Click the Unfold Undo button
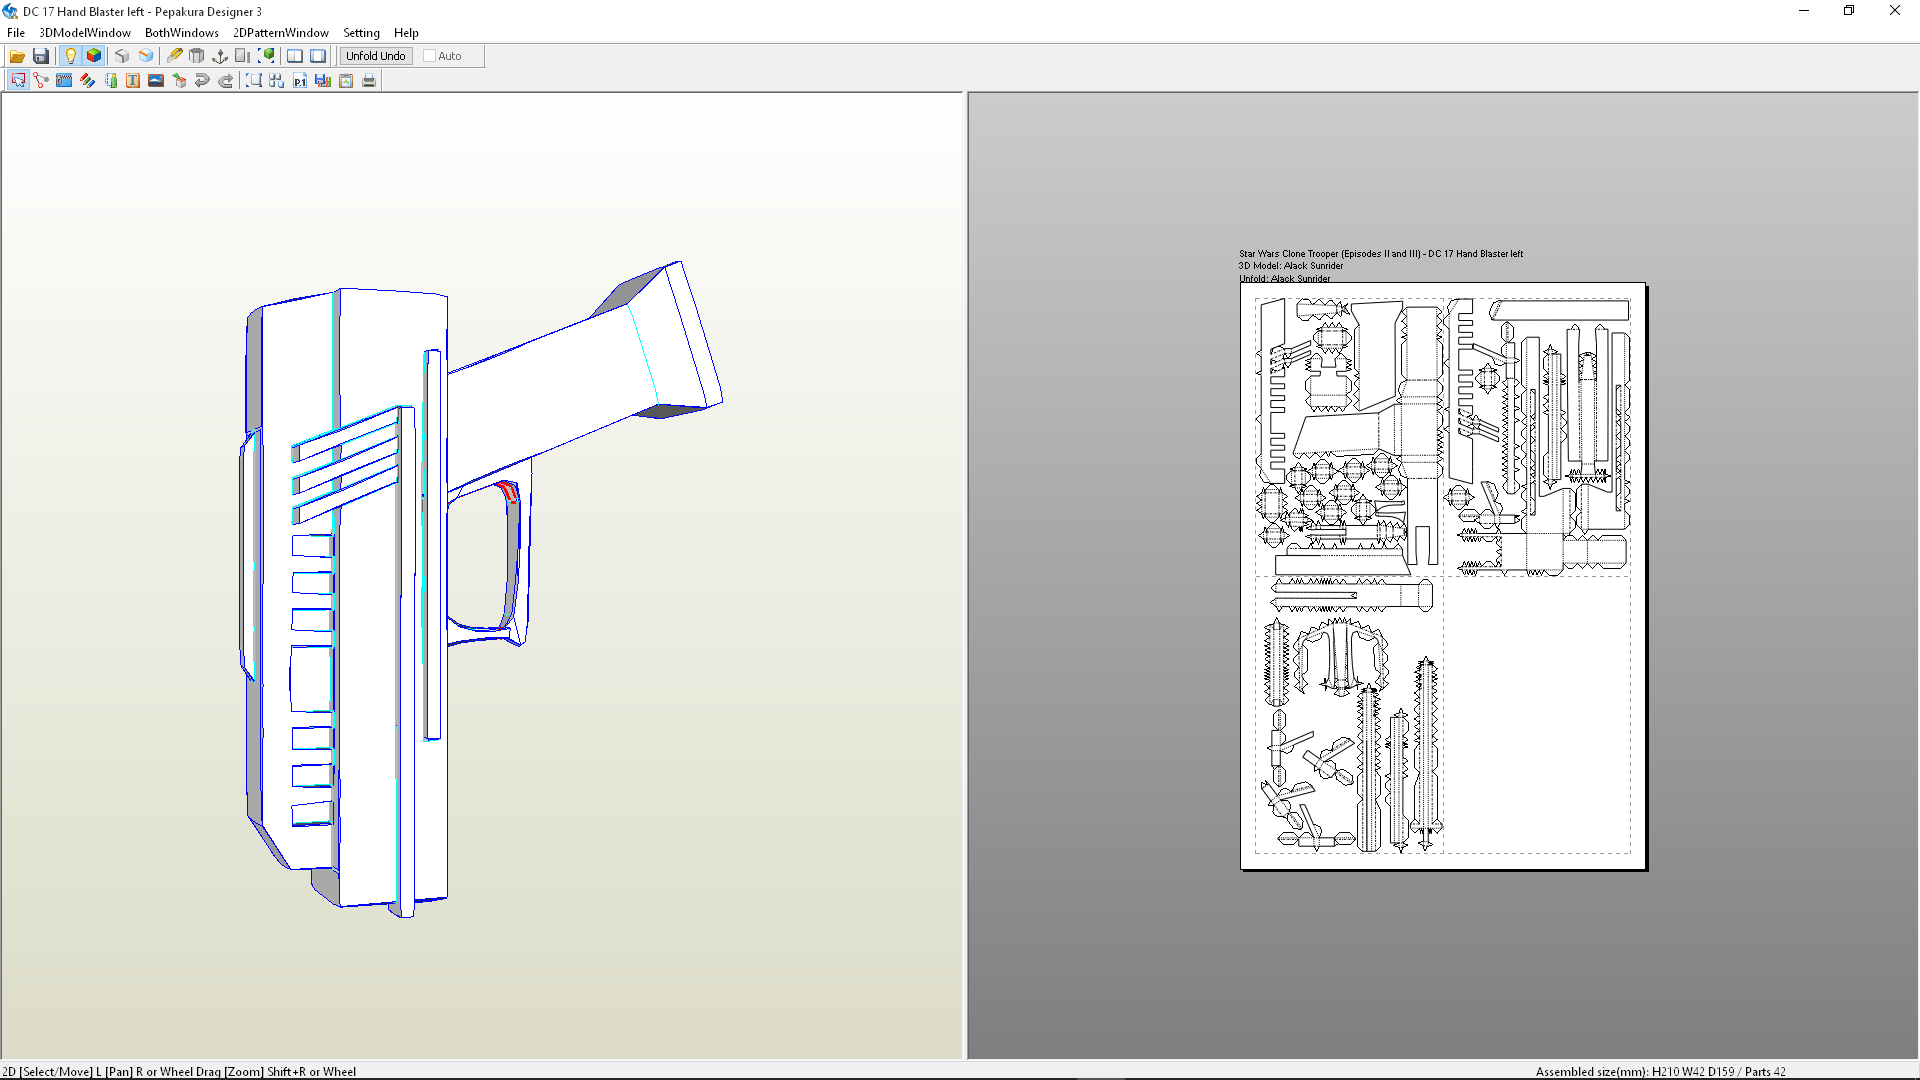Screen dimensions: 1920x1080 376,56
